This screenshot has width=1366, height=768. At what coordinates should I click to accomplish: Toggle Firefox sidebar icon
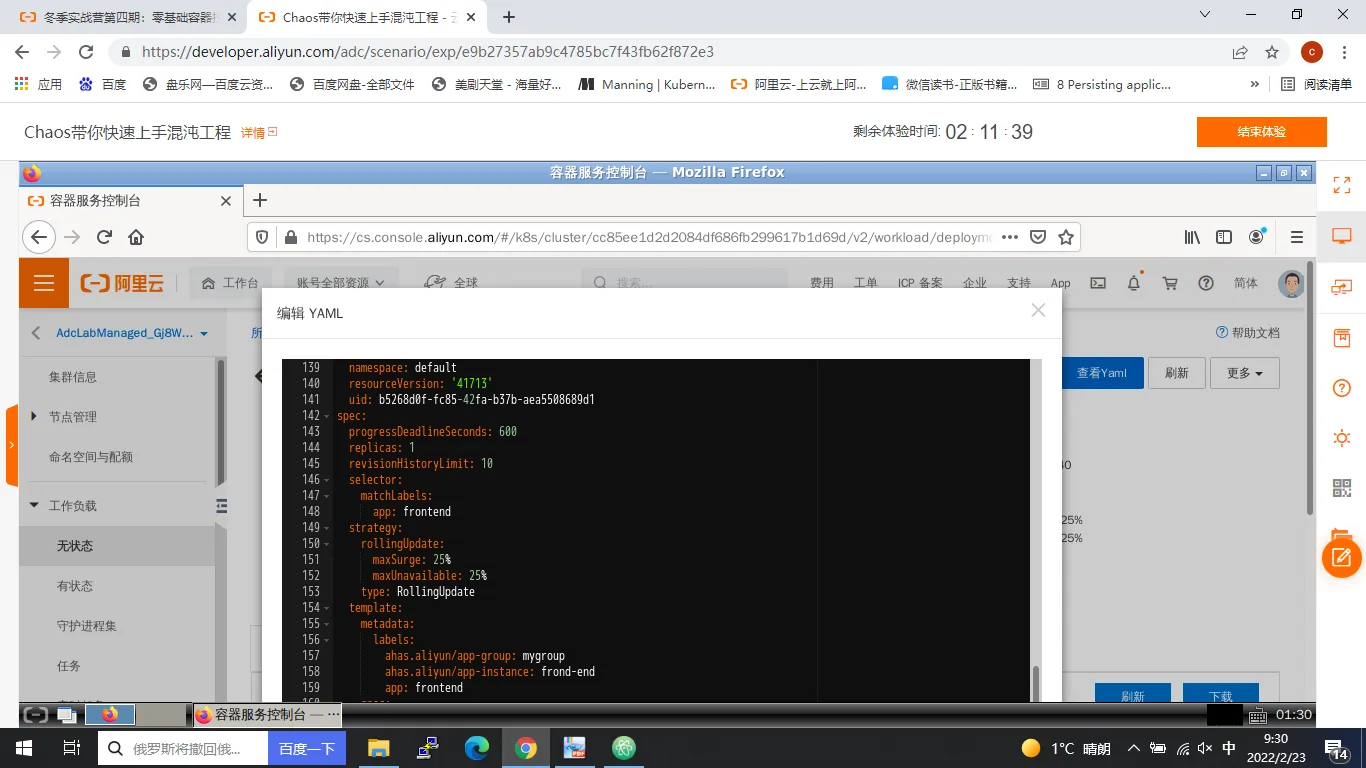(1224, 237)
